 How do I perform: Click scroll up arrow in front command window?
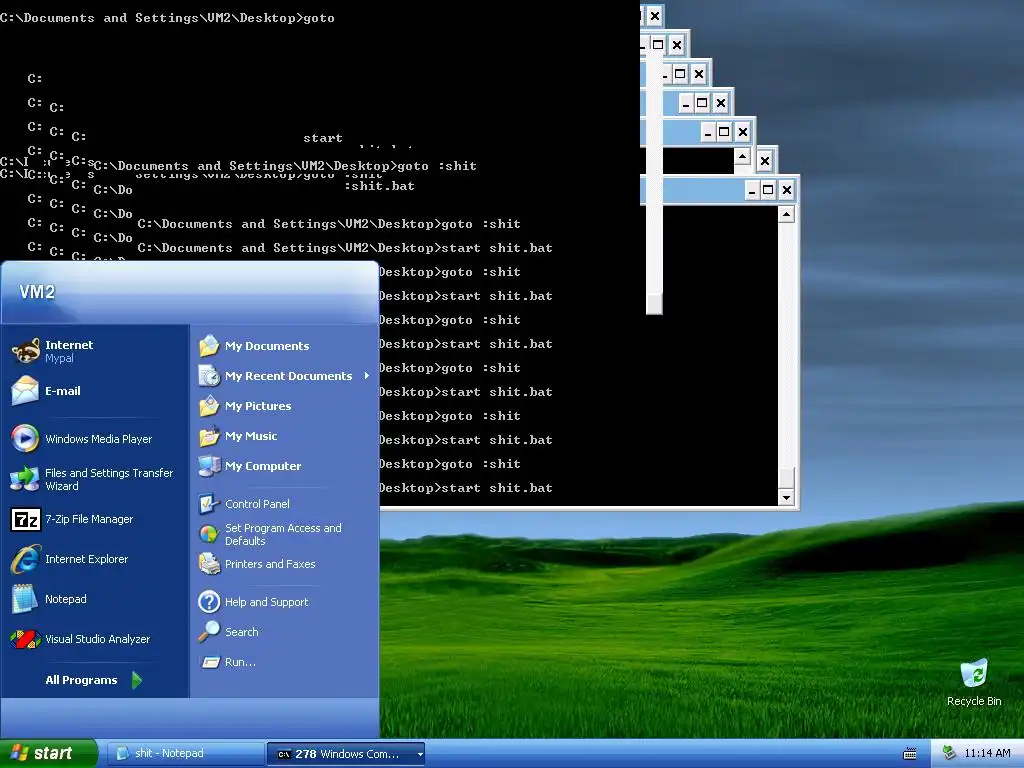point(786,214)
